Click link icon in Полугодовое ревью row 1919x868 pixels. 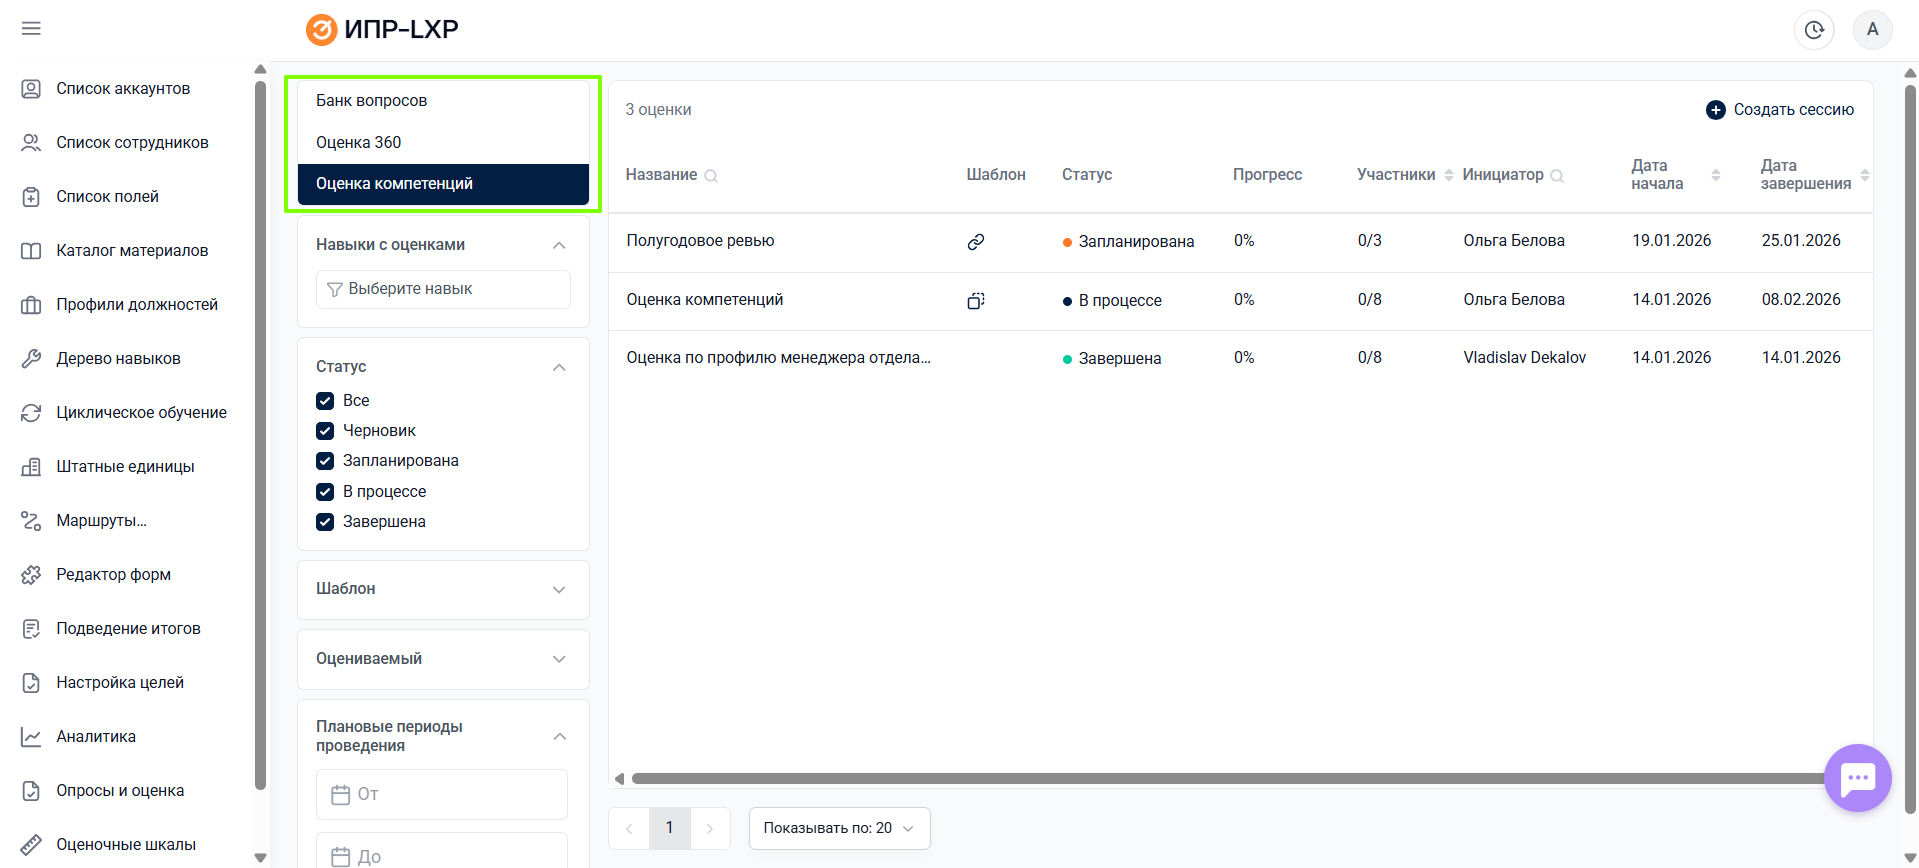[x=976, y=242]
